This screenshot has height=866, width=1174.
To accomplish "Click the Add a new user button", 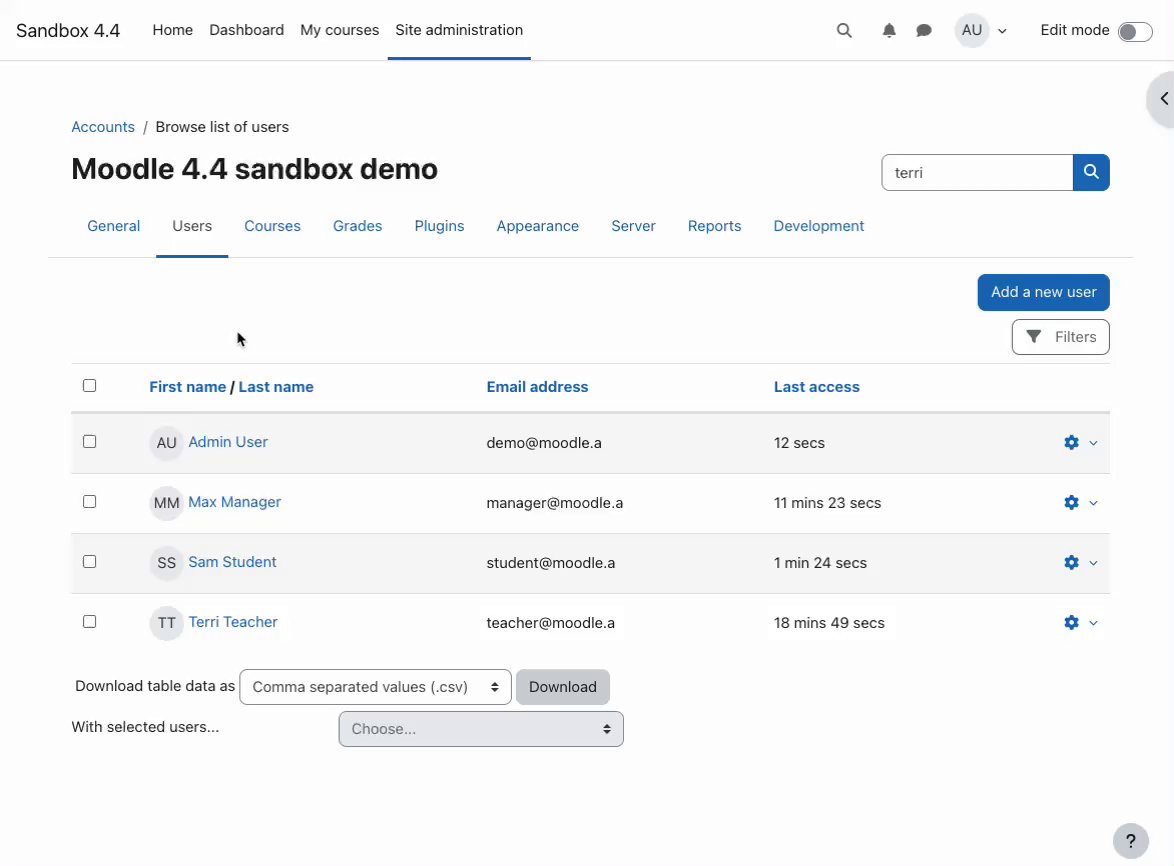I will 1044,292.
